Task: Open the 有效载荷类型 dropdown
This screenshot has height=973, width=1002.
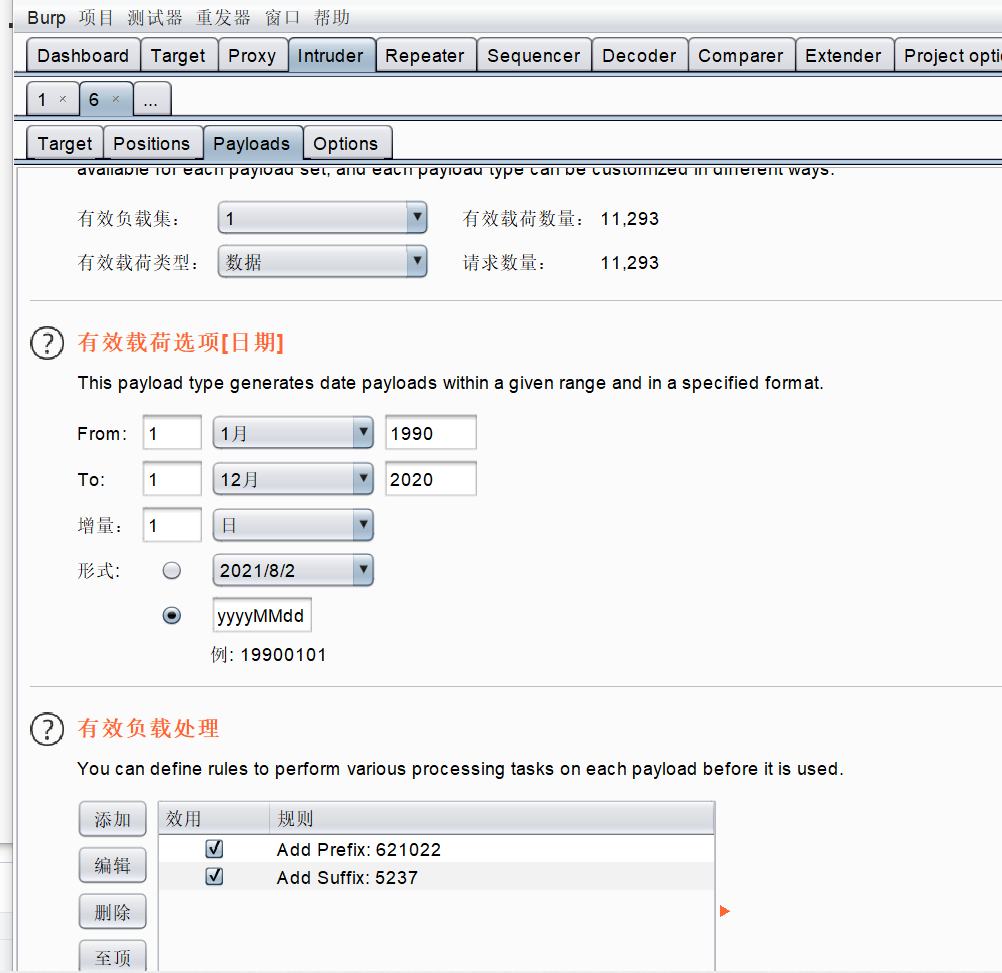Action: point(322,261)
